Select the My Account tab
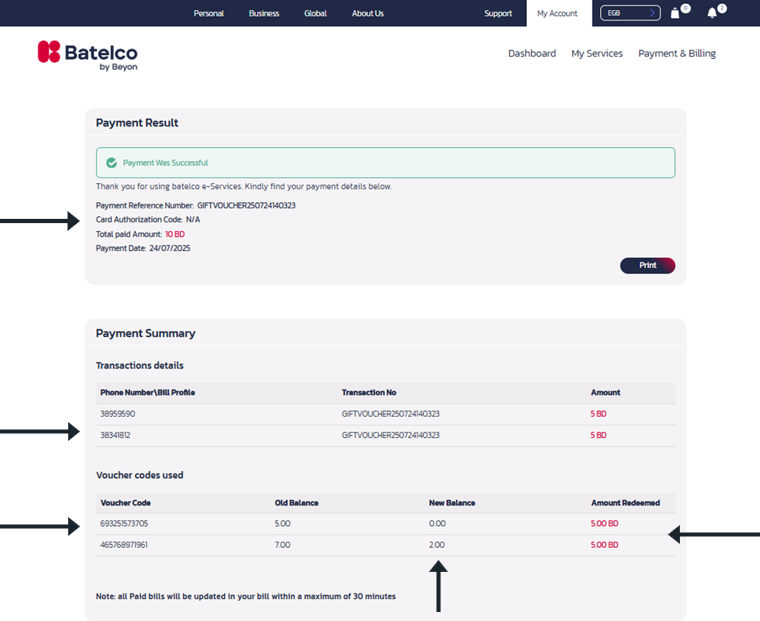The width and height of the screenshot is (760, 621). tap(557, 14)
